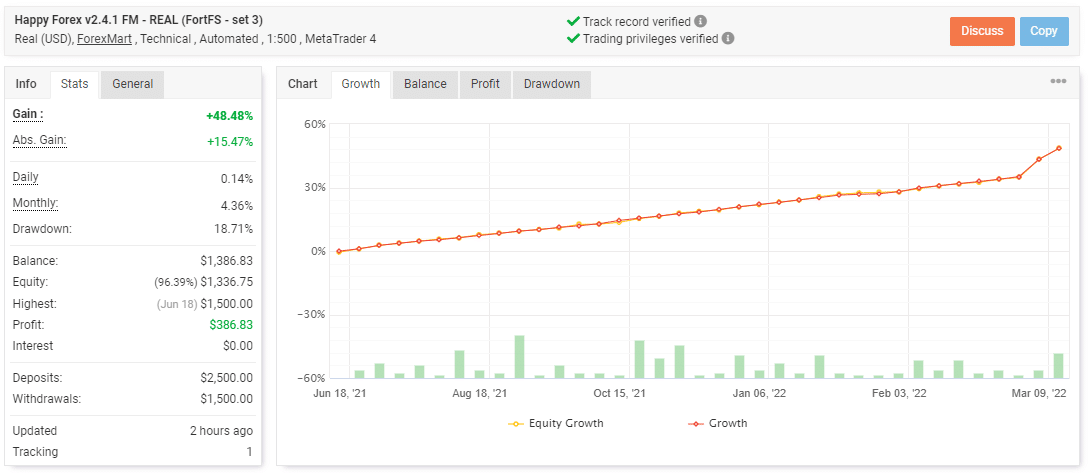1089x473 pixels.
Task: Click the $1,386.83 balance value
Action: [226, 261]
